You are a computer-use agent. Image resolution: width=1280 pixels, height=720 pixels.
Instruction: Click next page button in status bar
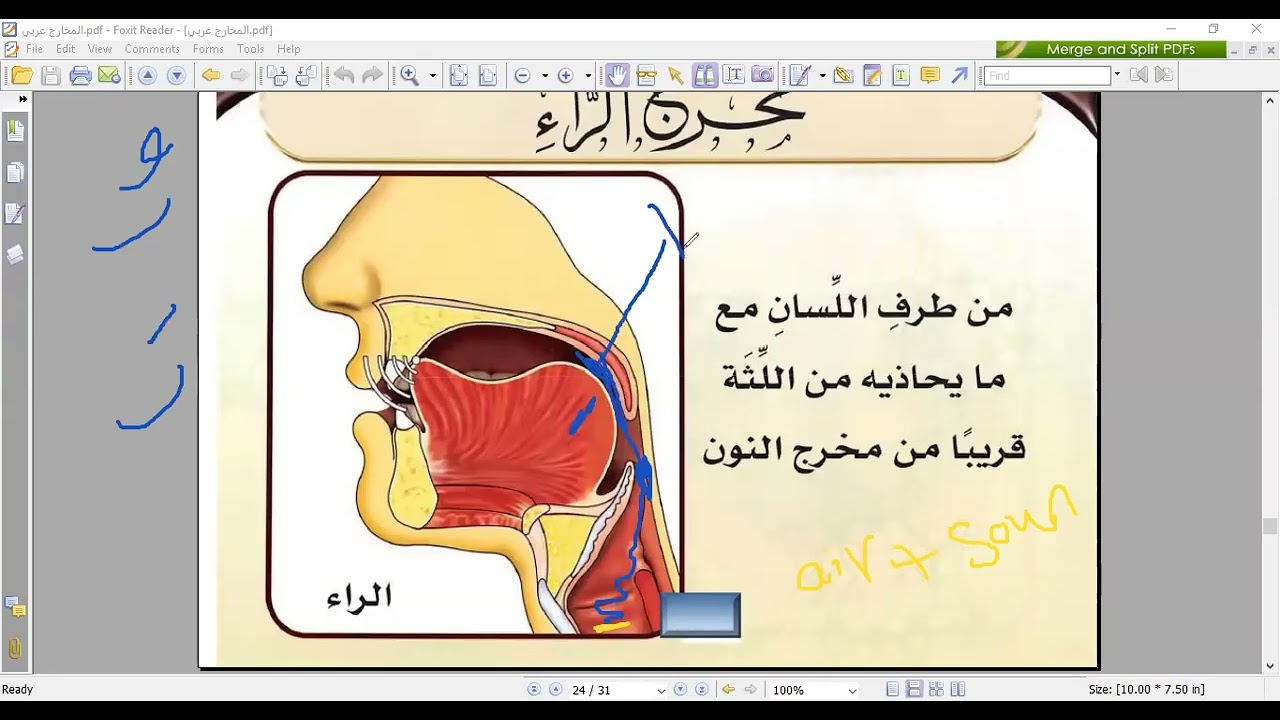pyautogui.click(x=681, y=690)
